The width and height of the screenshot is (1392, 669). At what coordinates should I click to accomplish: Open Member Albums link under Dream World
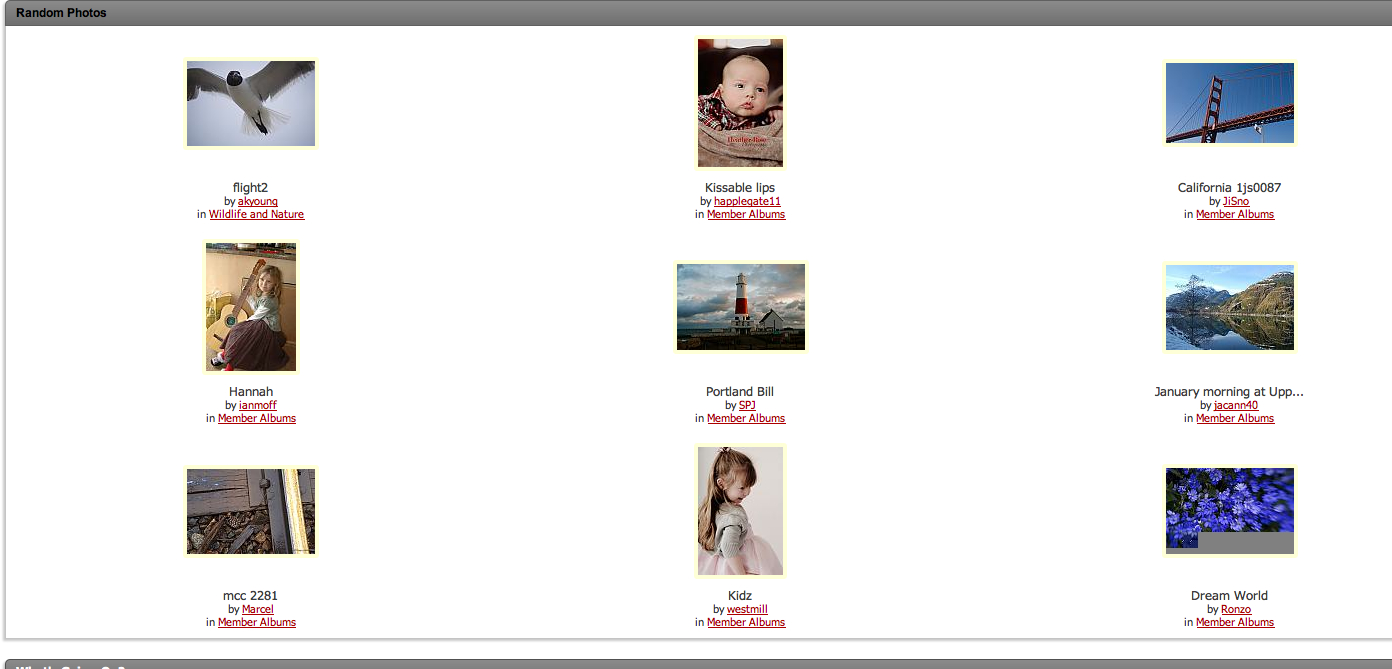coord(1235,623)
